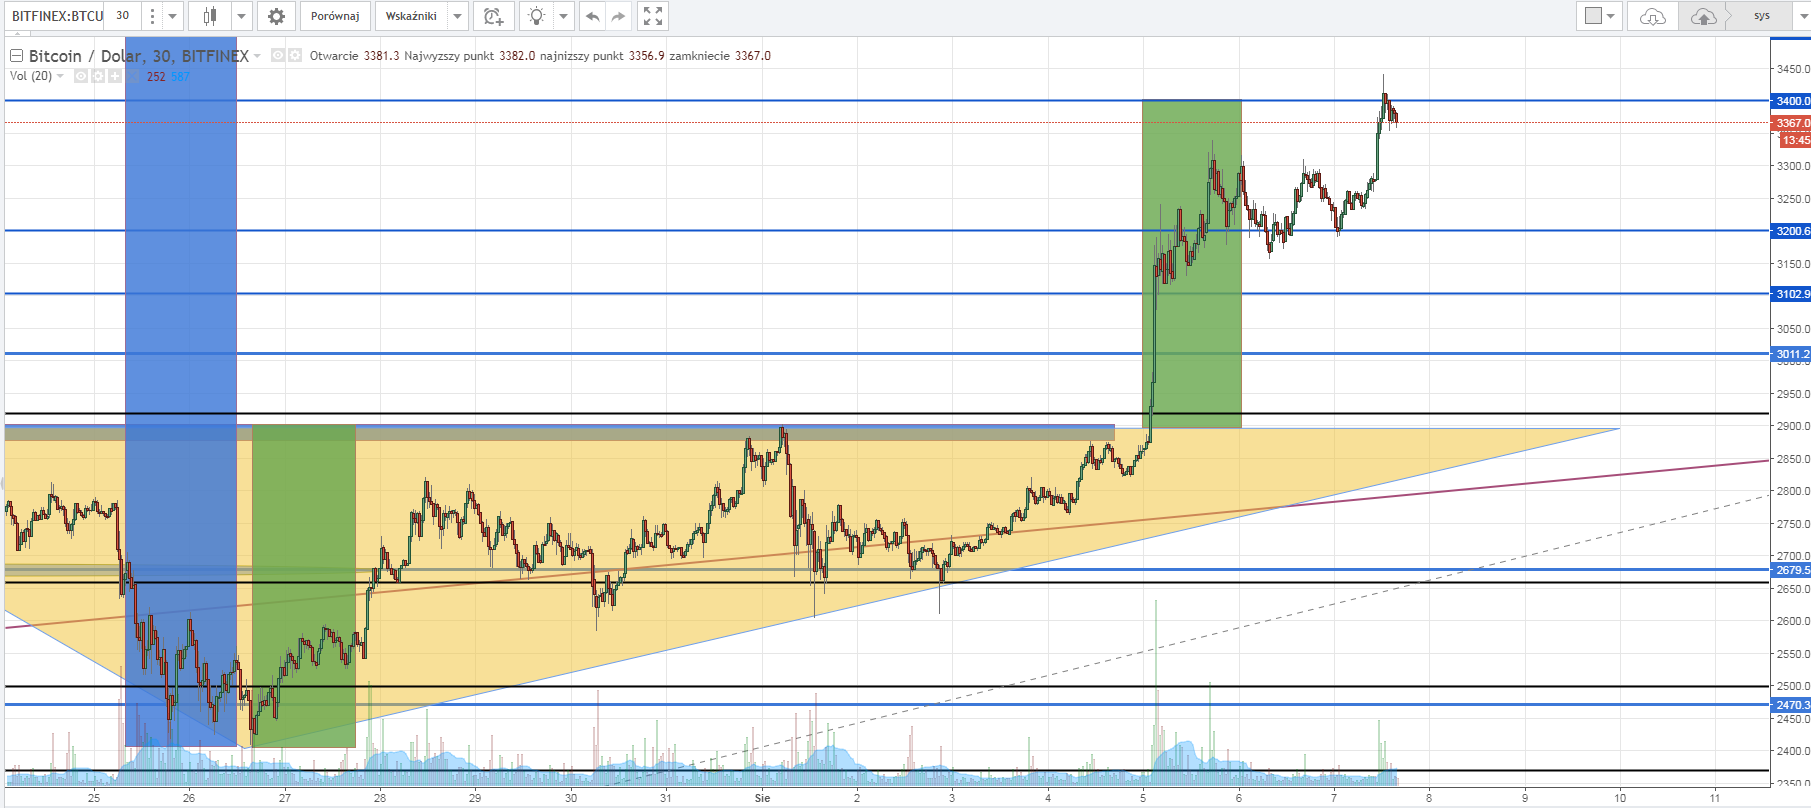Viewport: 1811px width, 808px height.
Task: Click the 3200.6 blue price label
Action: click(x=1790, y=231)
